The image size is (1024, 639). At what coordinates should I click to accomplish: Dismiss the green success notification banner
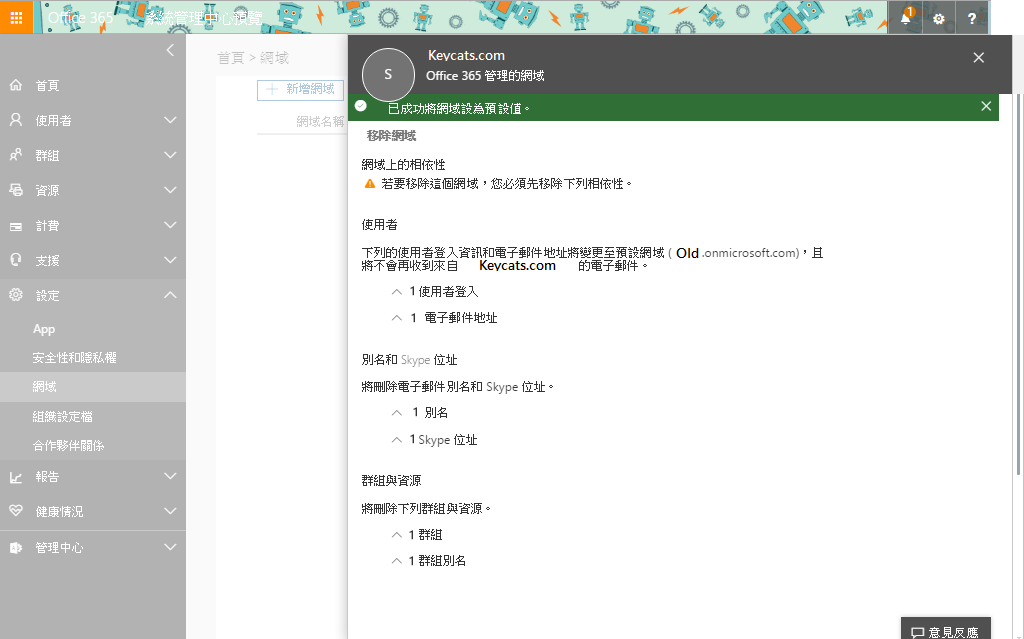coord(986,106)
